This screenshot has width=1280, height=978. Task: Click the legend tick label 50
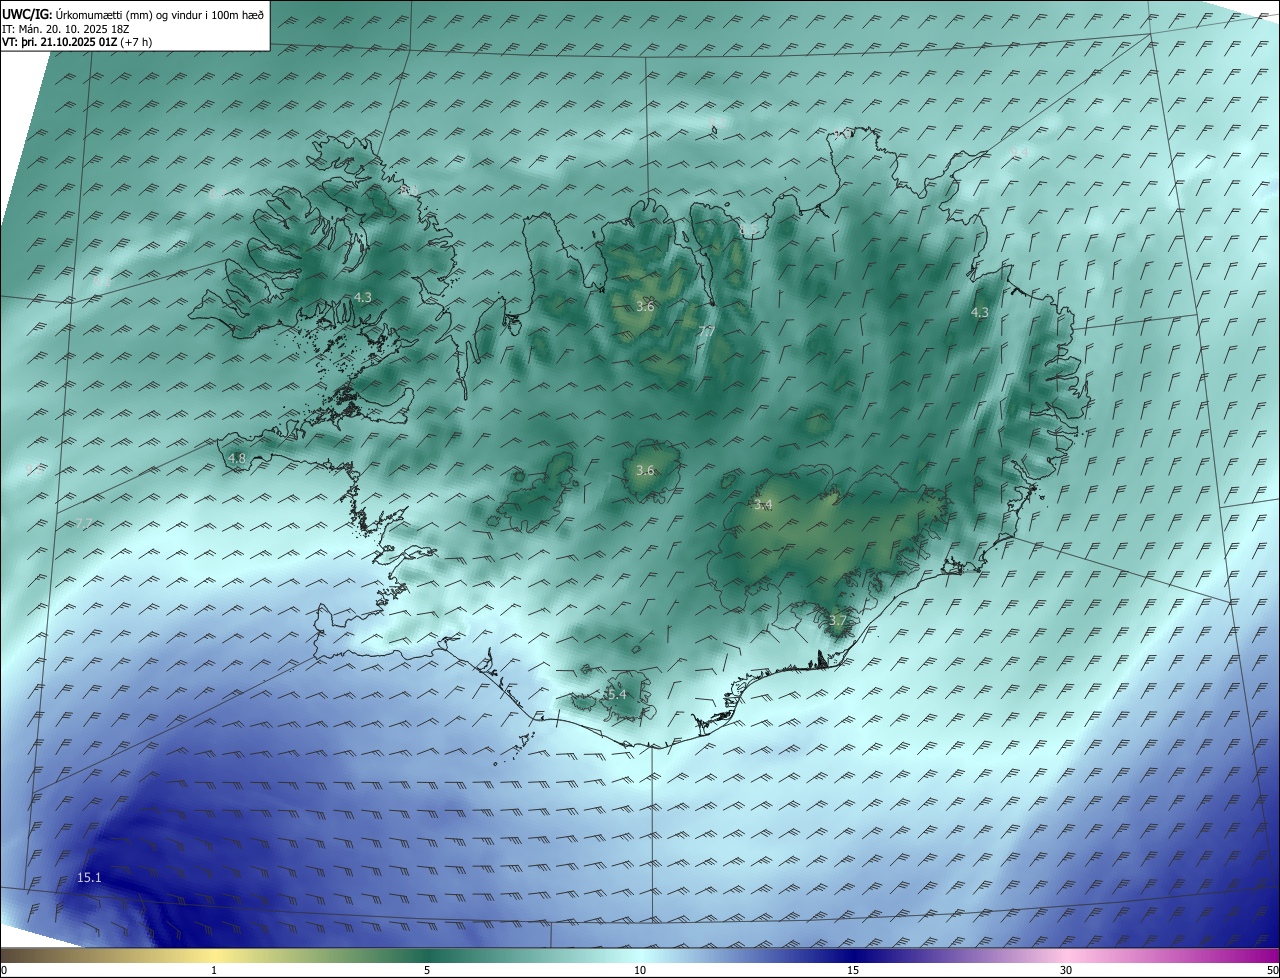pos(1272,970)
